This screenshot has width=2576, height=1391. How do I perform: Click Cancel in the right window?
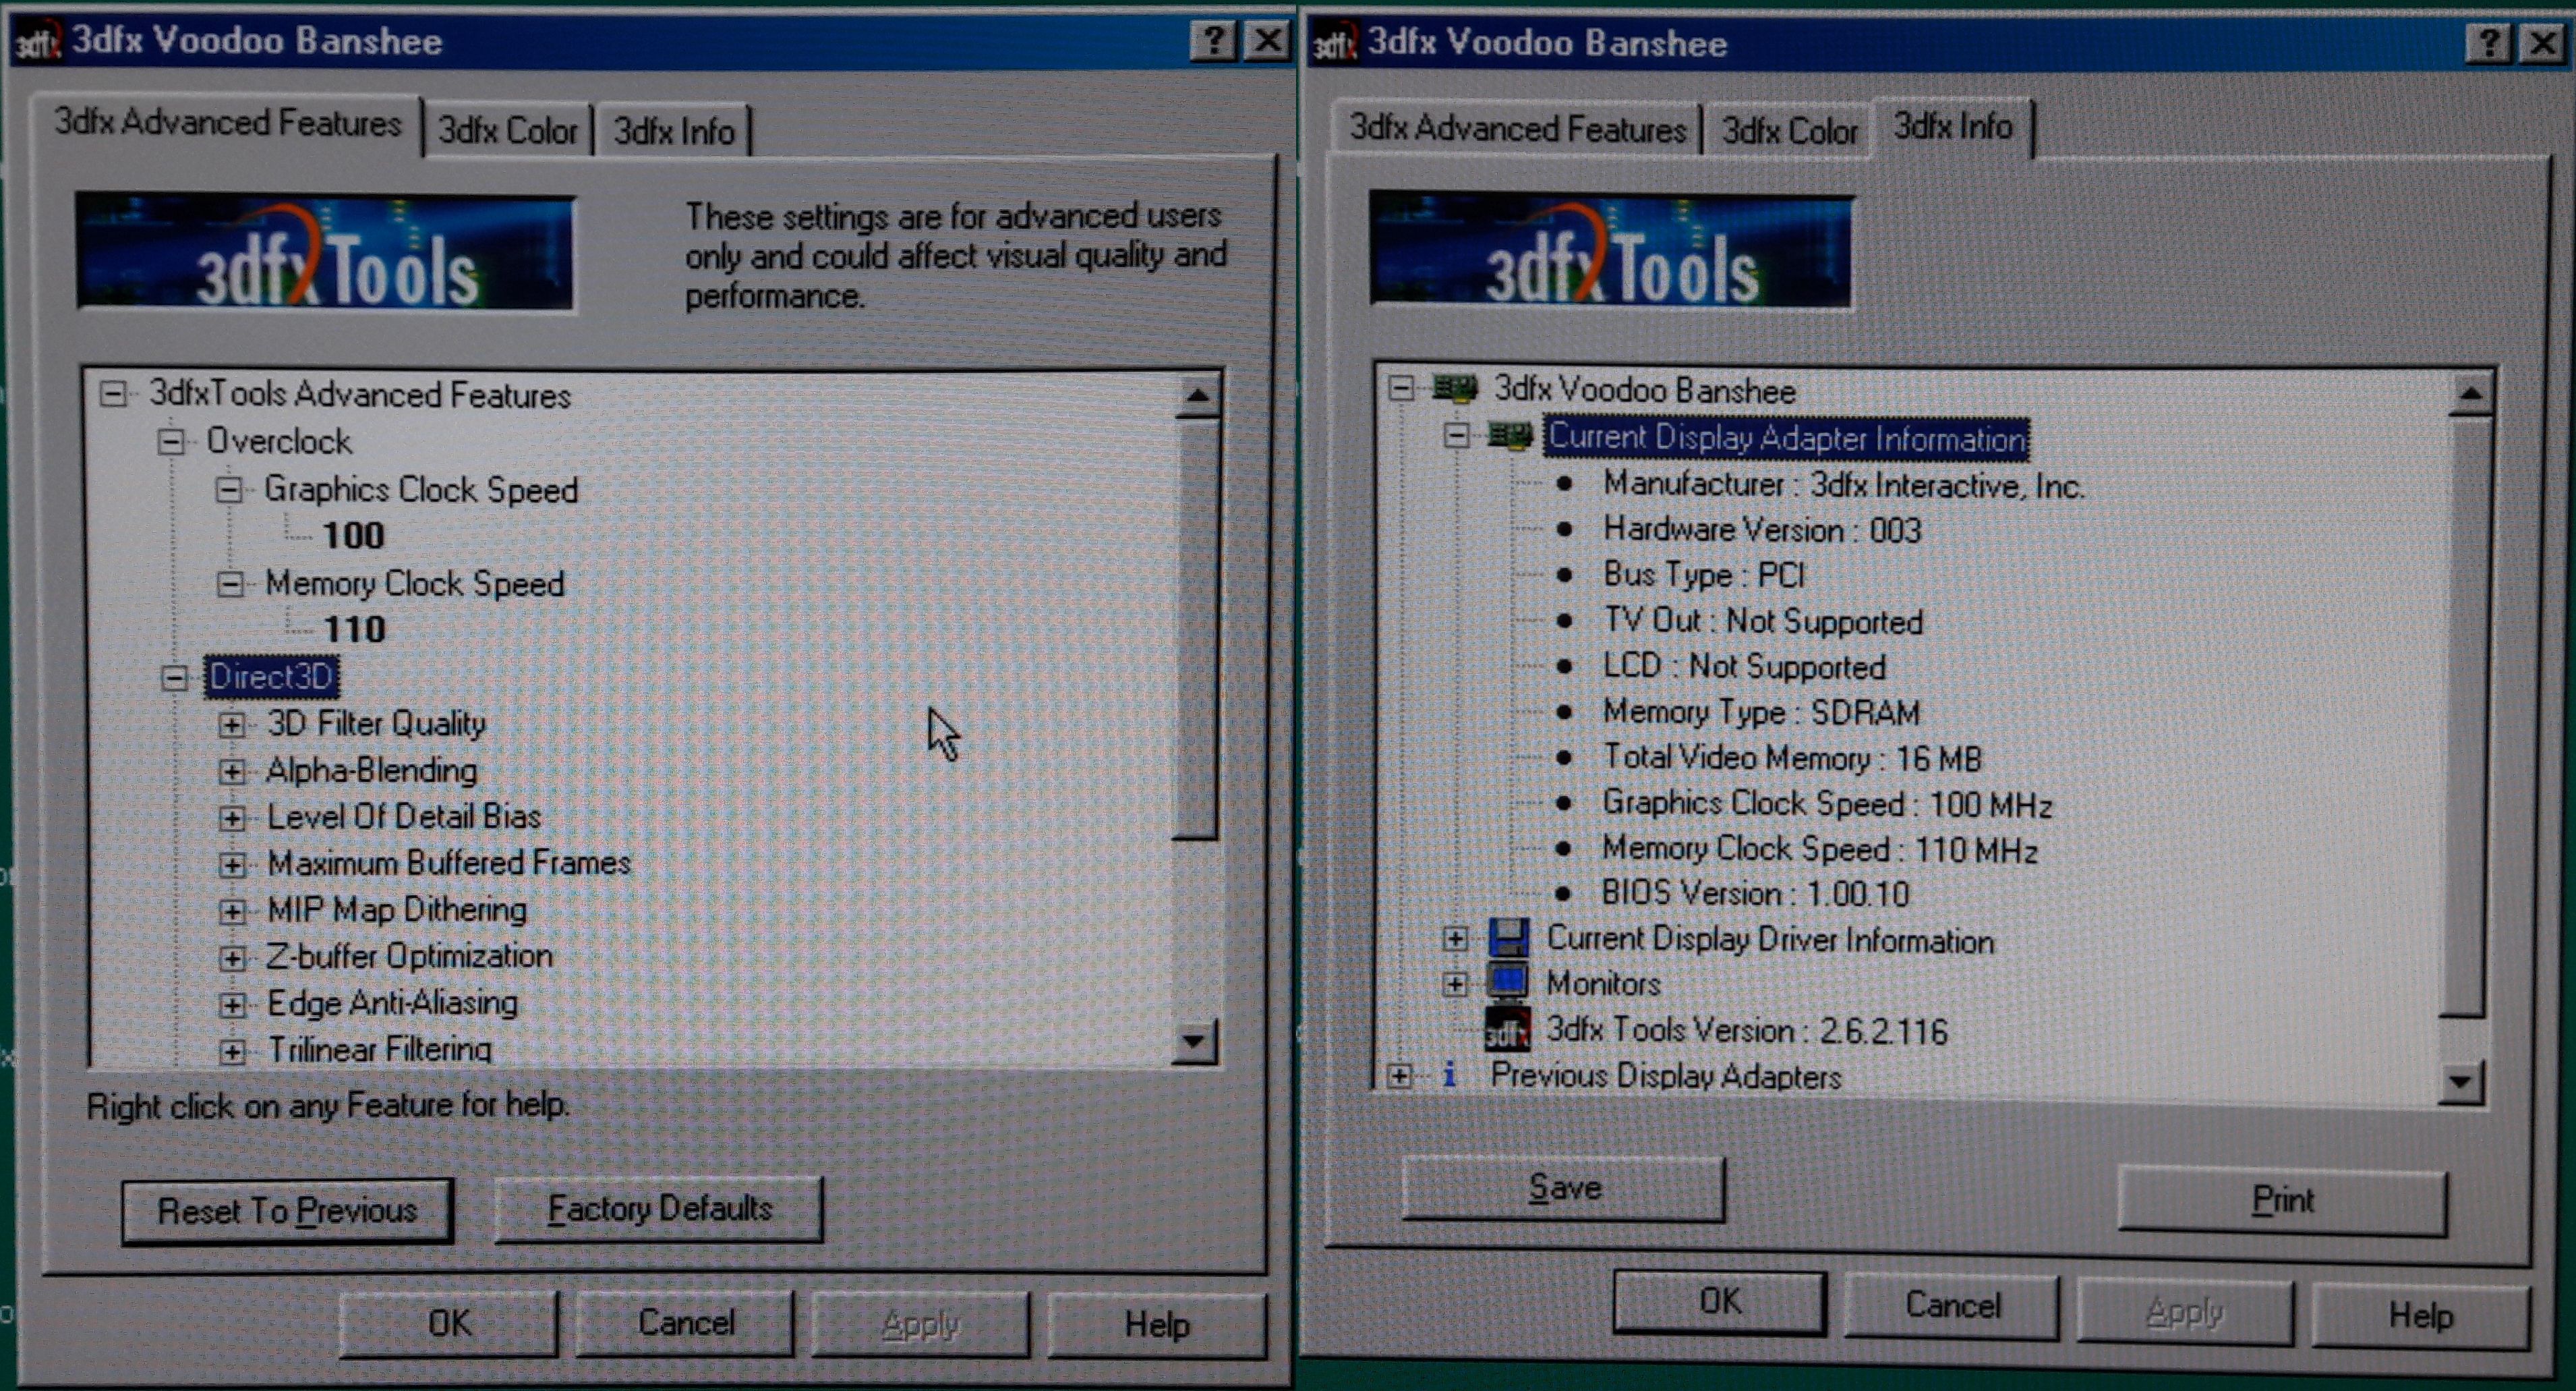click(1953, 1305)
